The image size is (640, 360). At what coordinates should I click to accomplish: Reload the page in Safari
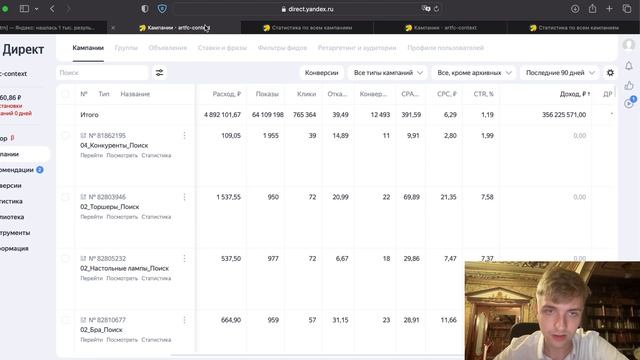(436, 9)
